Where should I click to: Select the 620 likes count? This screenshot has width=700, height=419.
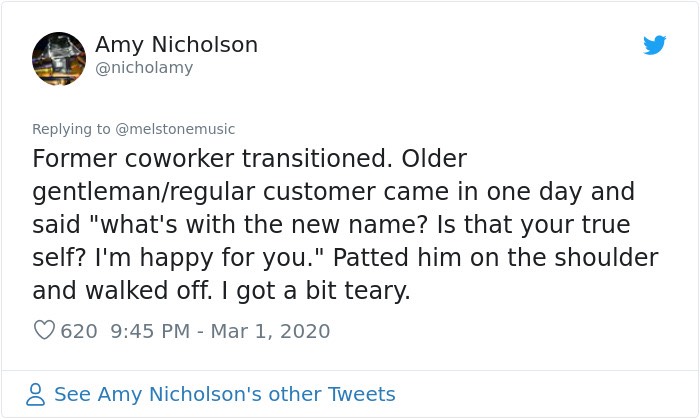pos(79,331)
